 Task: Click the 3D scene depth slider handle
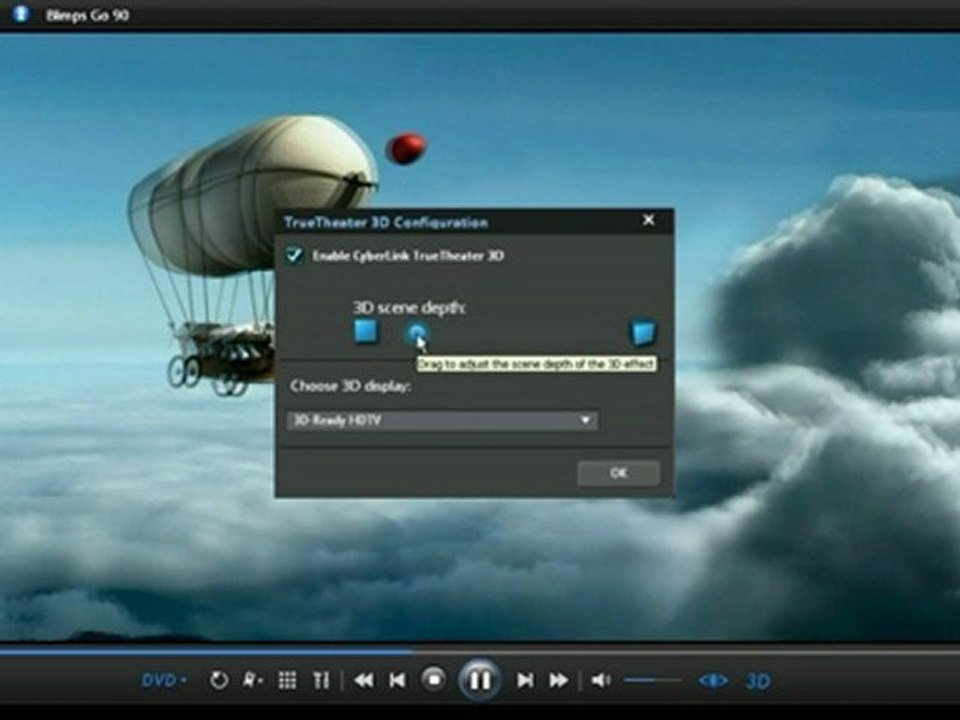click(x=418, y=334)
